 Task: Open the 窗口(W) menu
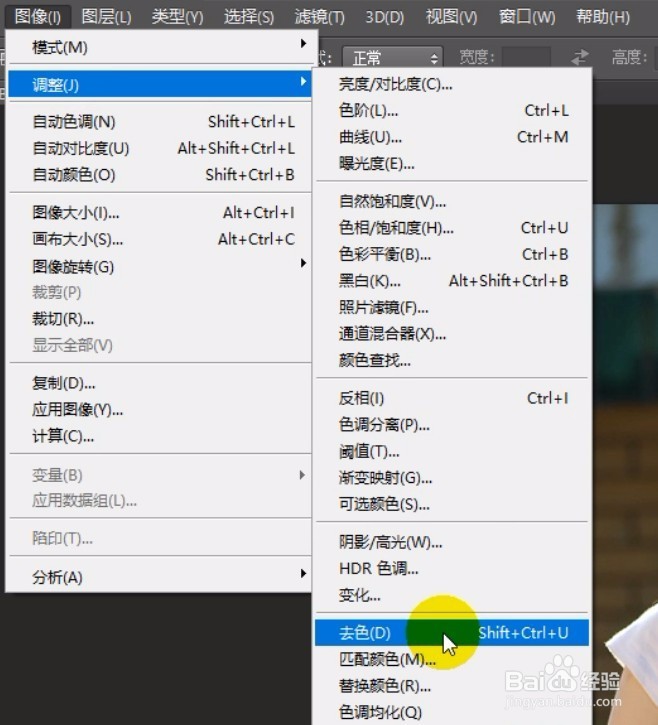tap(527, 17)
